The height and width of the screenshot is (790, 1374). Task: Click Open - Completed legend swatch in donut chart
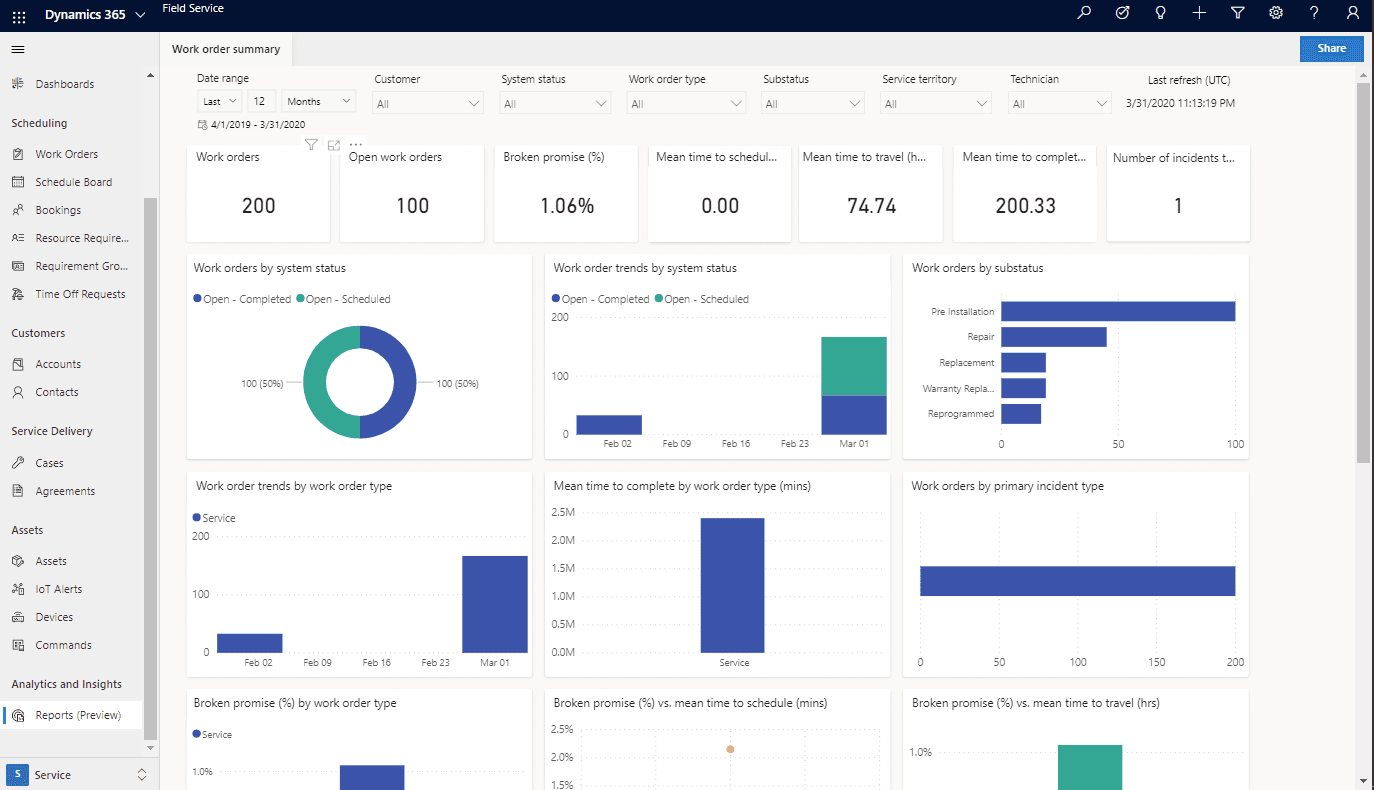(x=198, y=299)
